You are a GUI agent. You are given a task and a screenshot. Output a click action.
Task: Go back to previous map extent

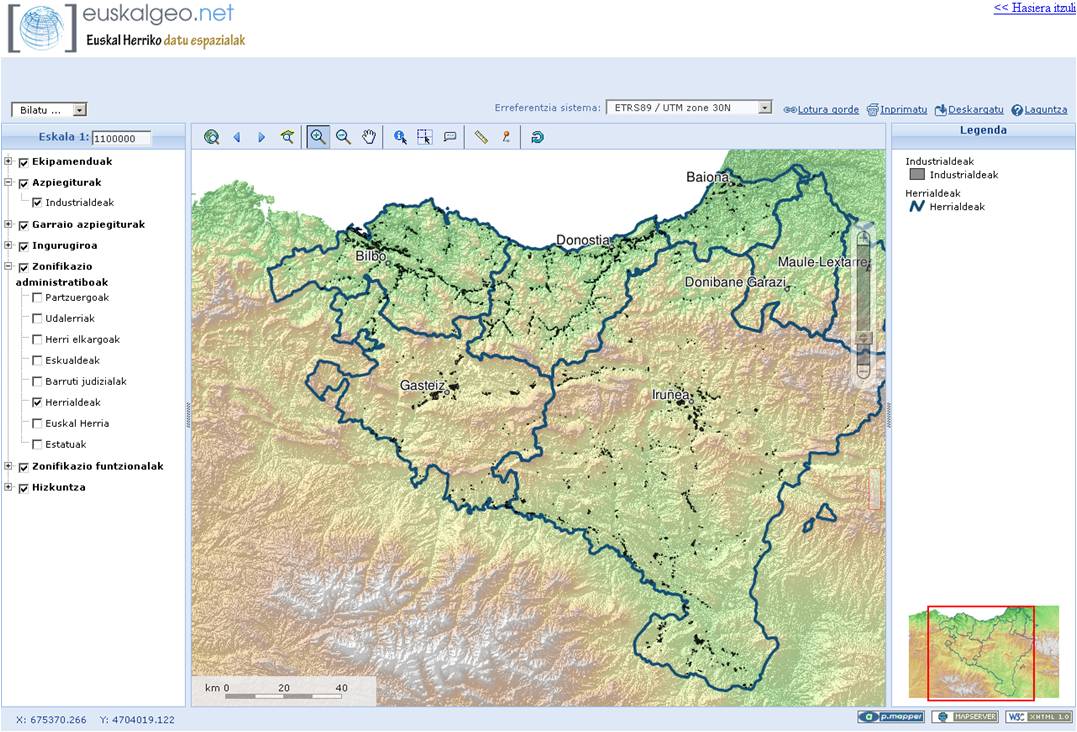click(x=237, y=137)
